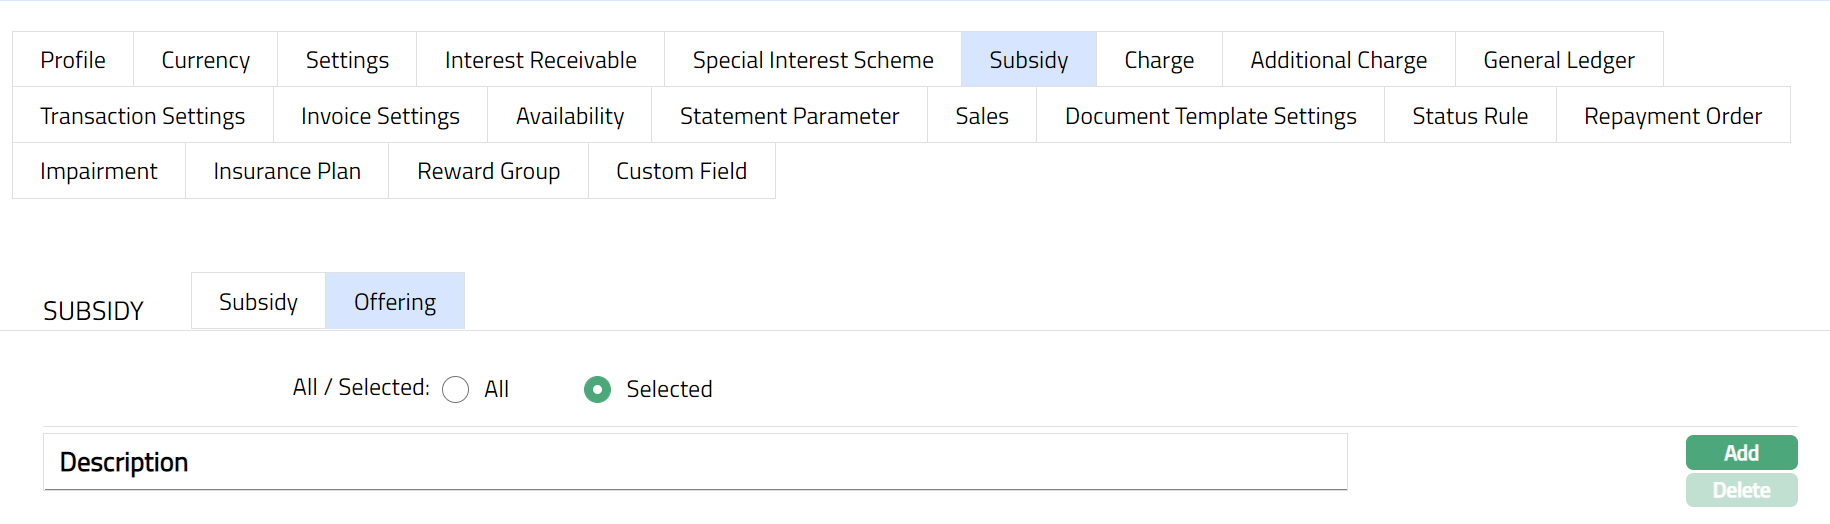The height and width of the screenshot is (524, 1830).
Task: Open Document Template Settings tab
Action: click(1210, 116)
